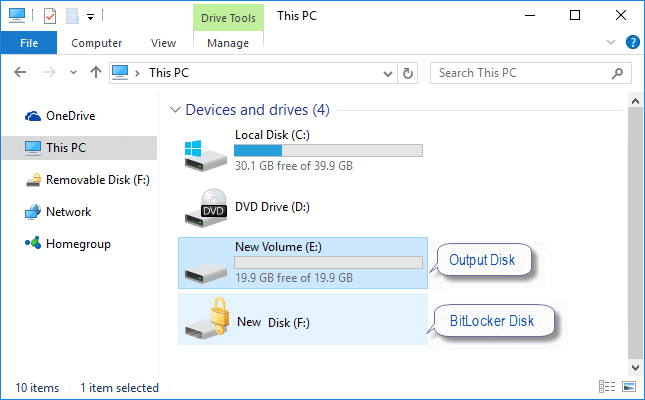
Task: Expand the ribbon with the chevron
Action: 612,43
